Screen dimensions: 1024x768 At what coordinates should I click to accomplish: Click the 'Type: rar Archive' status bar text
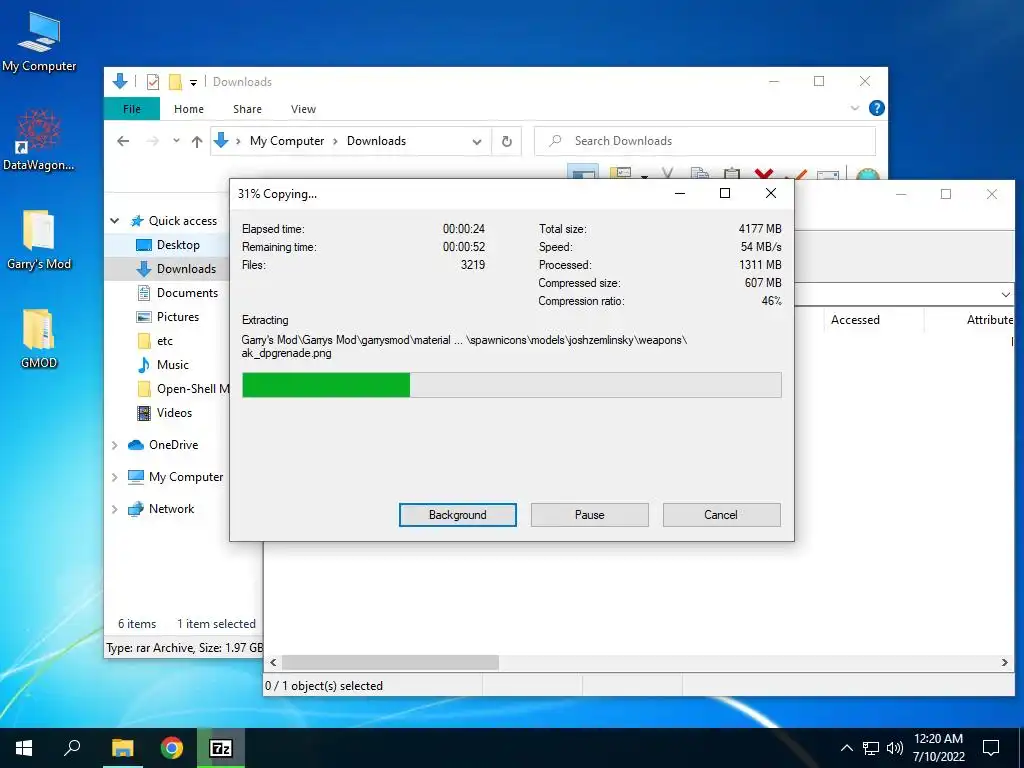(184, 648)
